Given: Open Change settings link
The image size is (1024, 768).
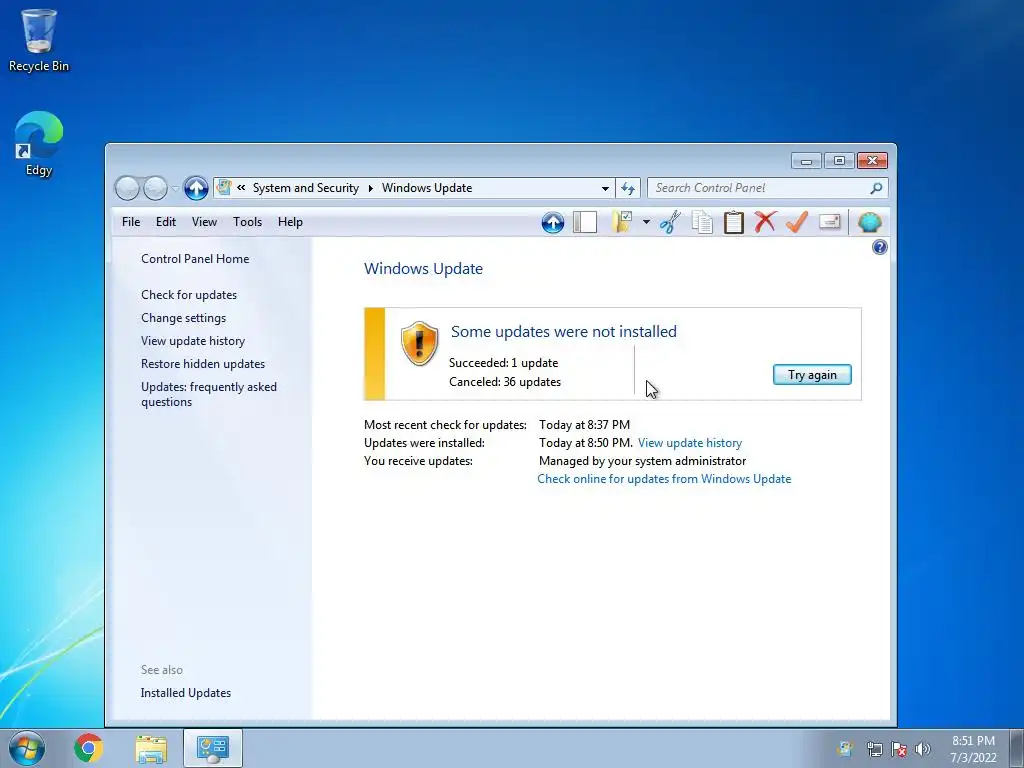Looking at the screenshot, I should (x=184, y=318).
